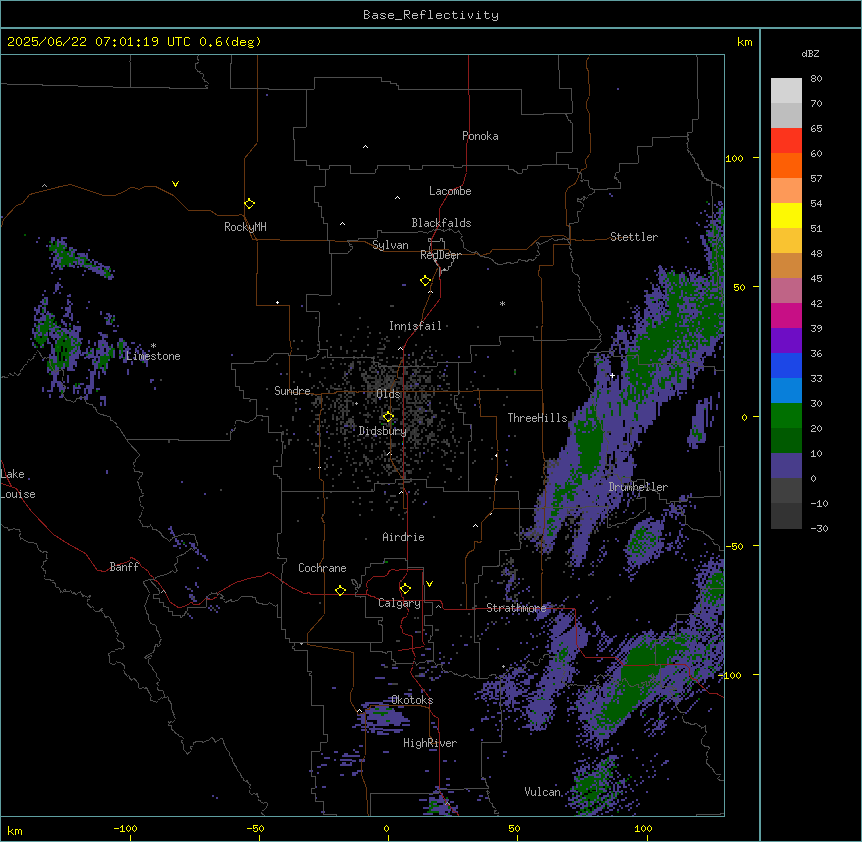Click the magenta 42 dBZ legend swatch
Image resolution: width=862 pixels, height=842 pixels.
(786, 315)
